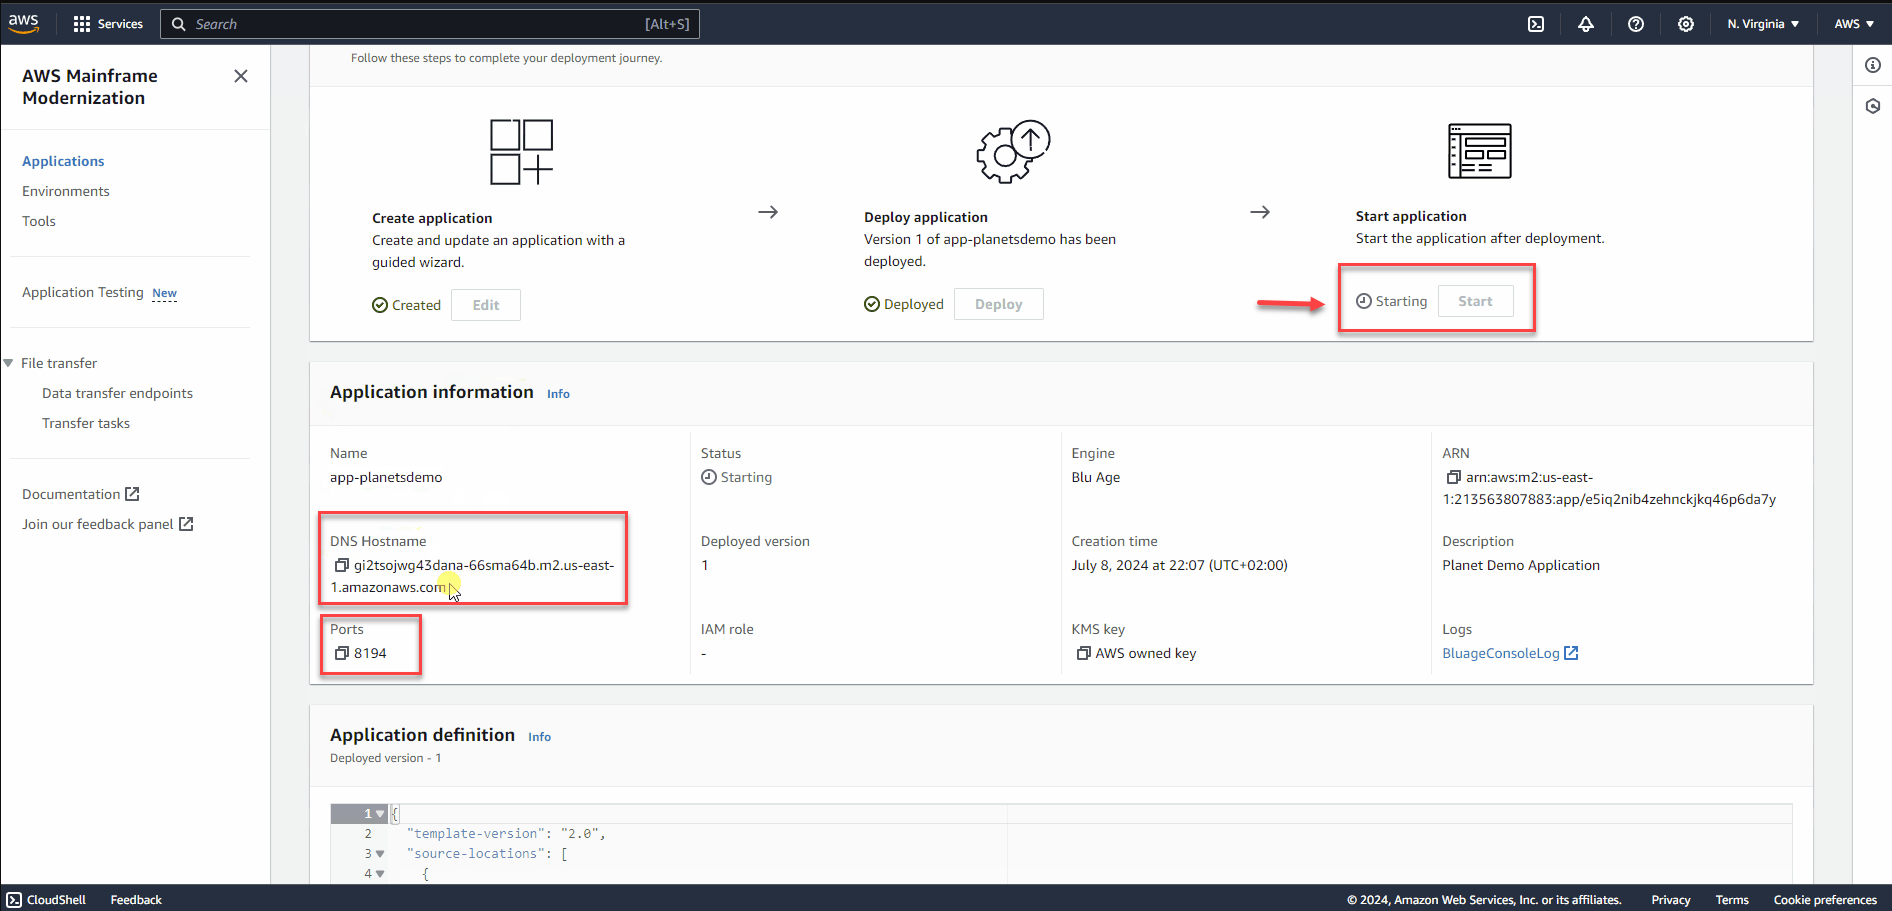Open Tools in the sidebar

(x=39, y=222)
